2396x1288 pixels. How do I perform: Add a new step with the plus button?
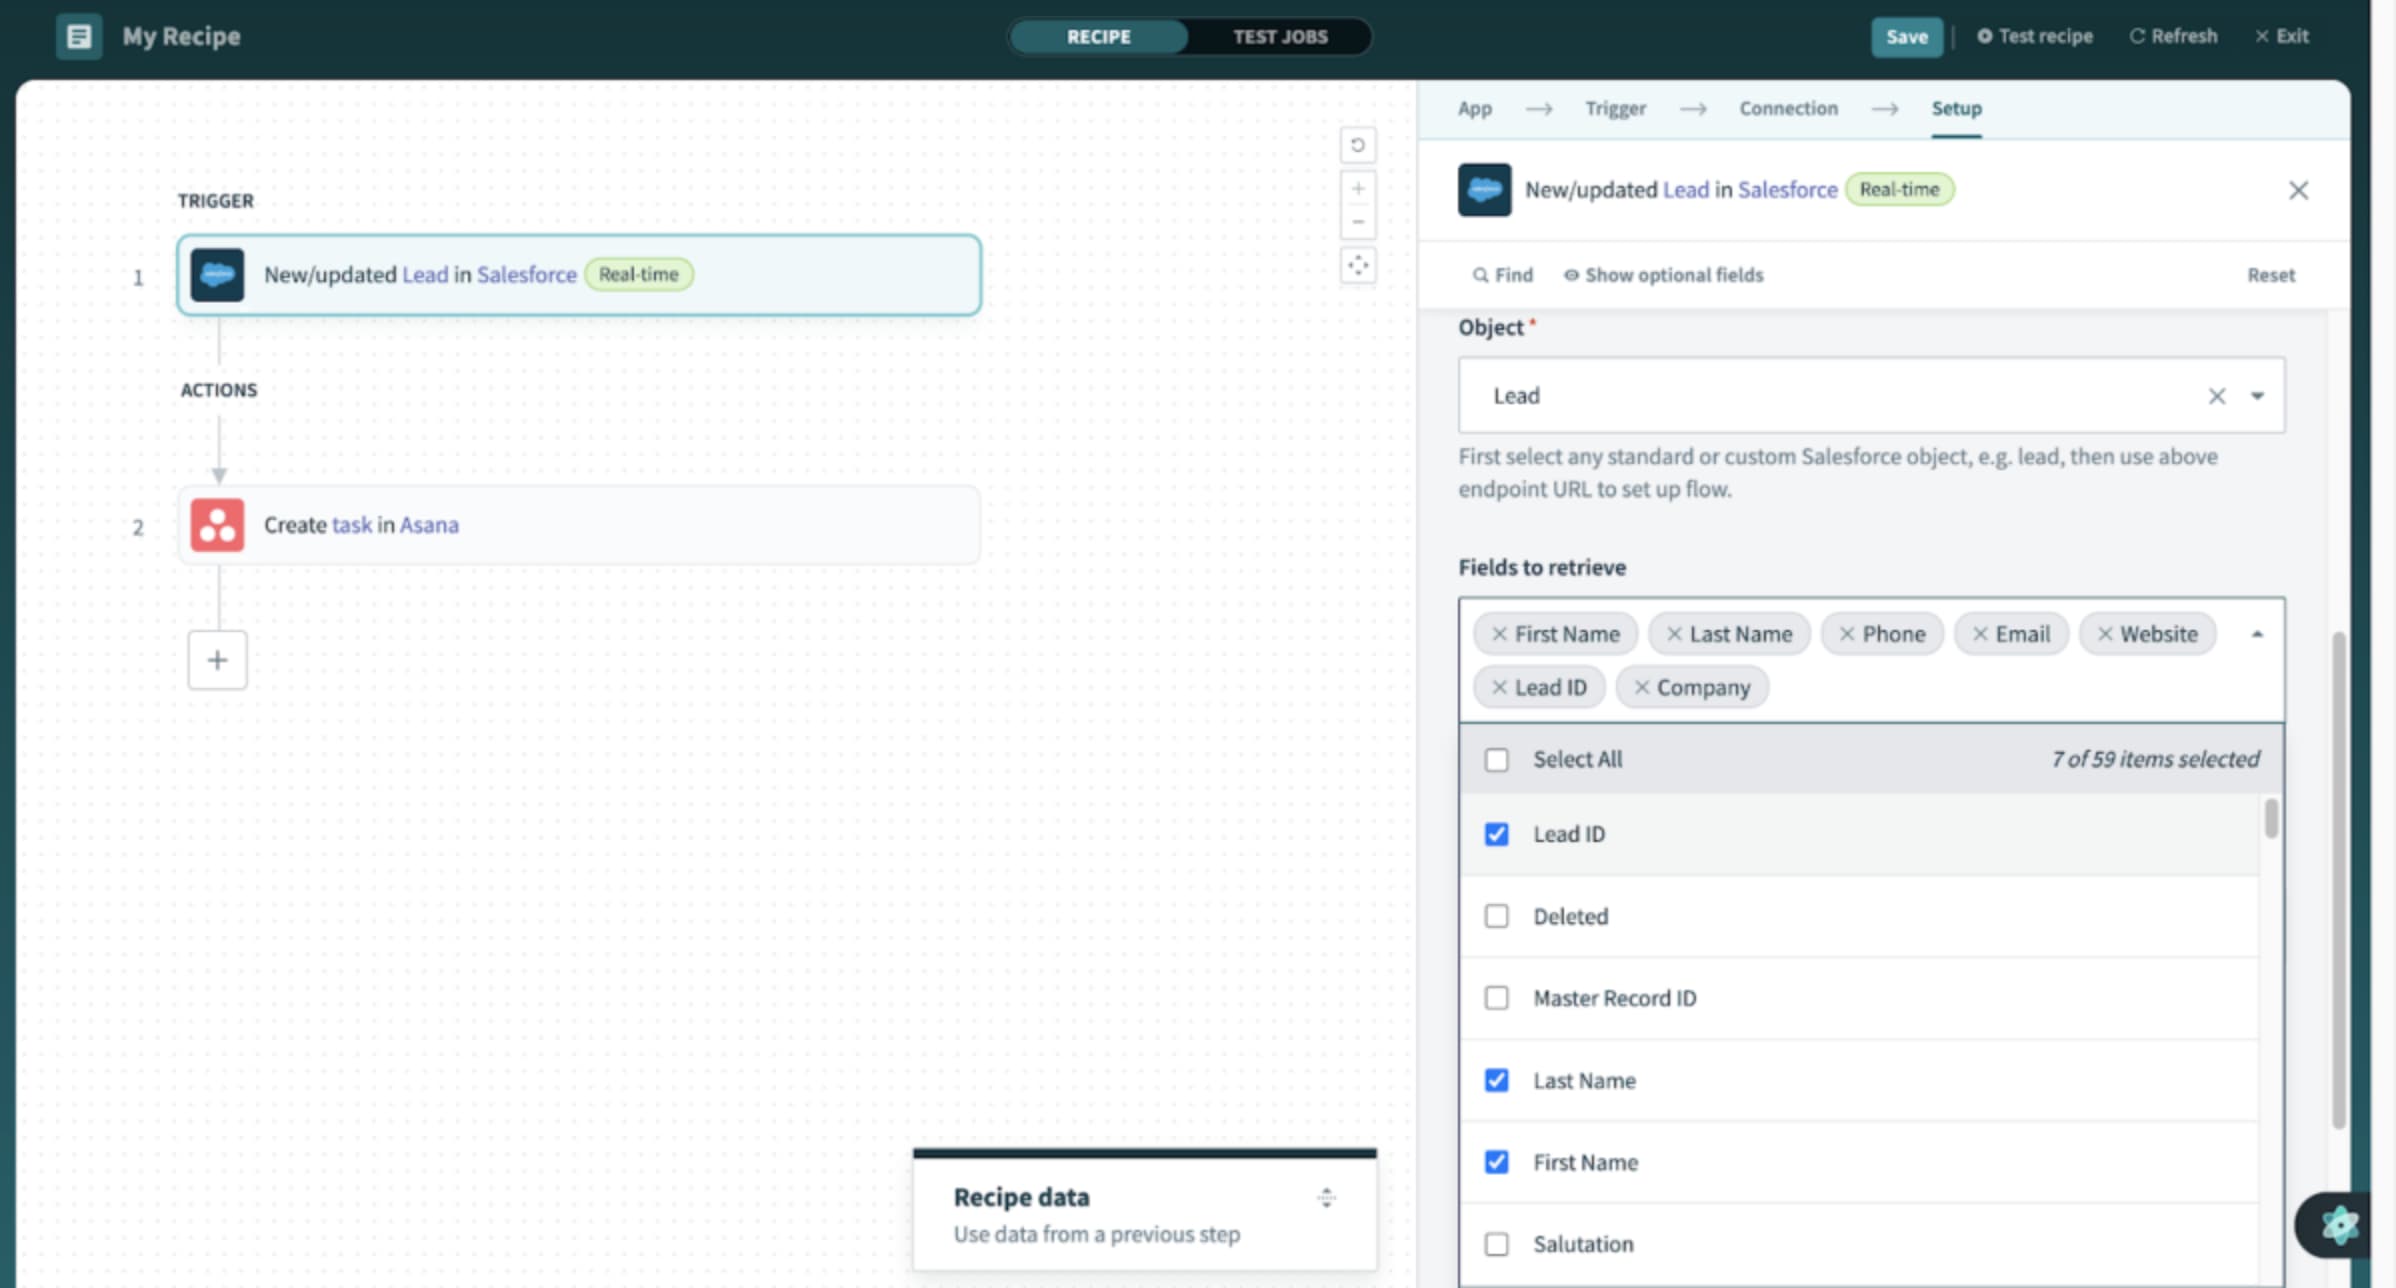pyautogui.click(x=217, y=660)
